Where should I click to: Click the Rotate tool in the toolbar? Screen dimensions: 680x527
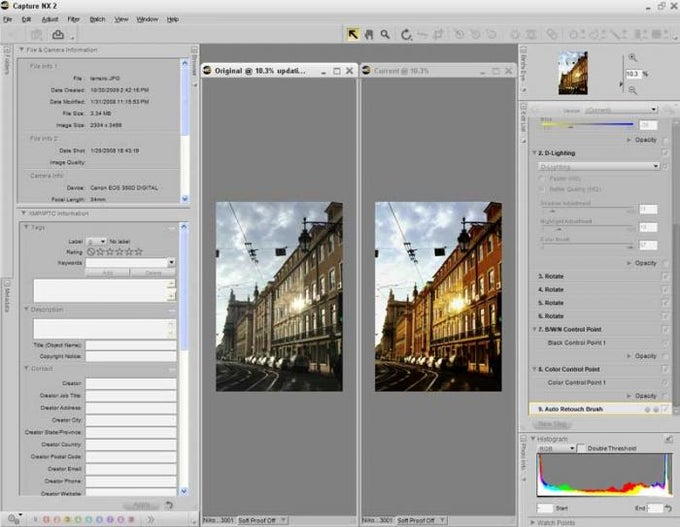[x=406, y=35]
